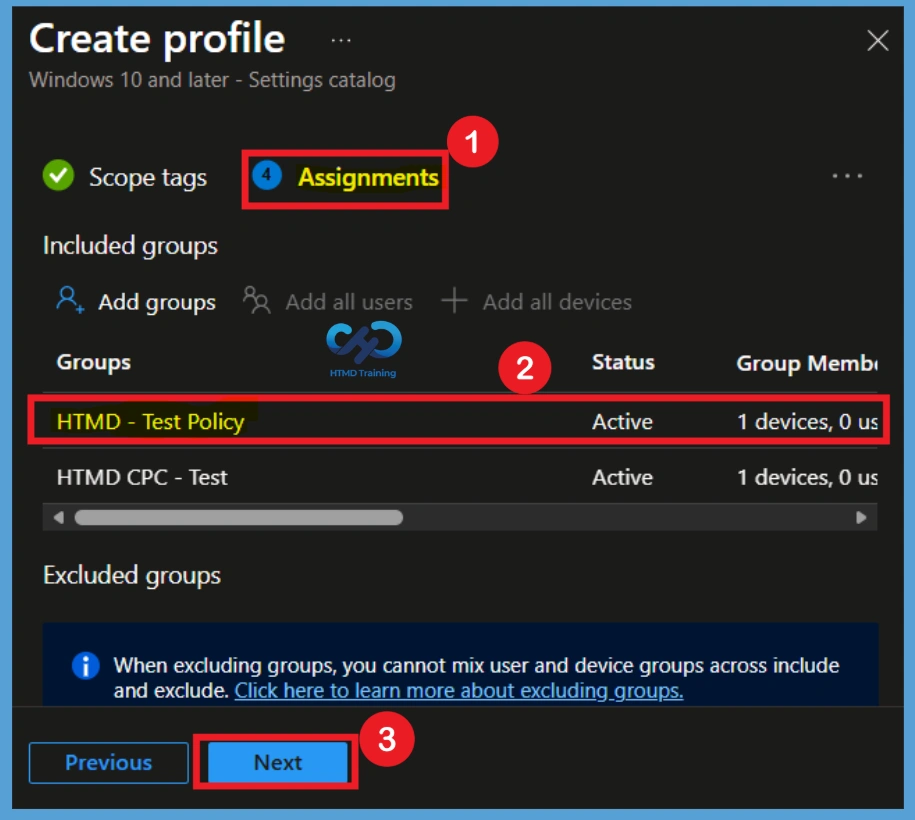This screenshot has width=915, height=820.
Task: Click the Previous button
Action: pyautogui.click(x=109, y=762)
